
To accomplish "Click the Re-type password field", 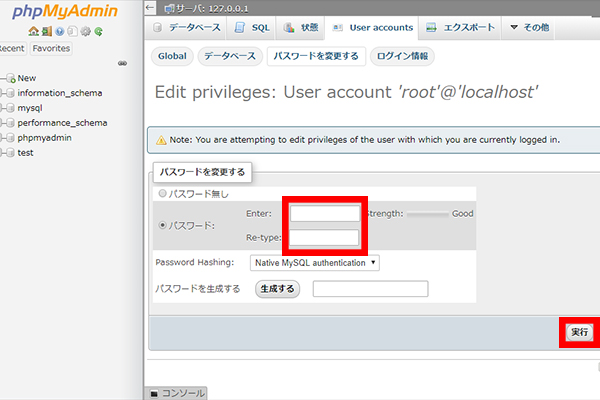I will coord(324,237).
